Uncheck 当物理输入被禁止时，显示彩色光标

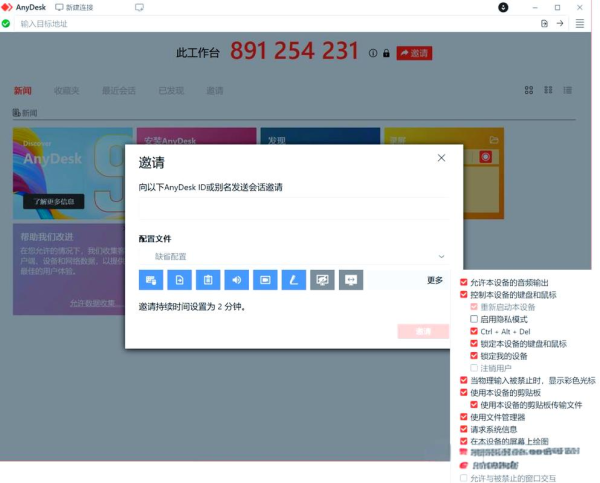pos(463,380)
